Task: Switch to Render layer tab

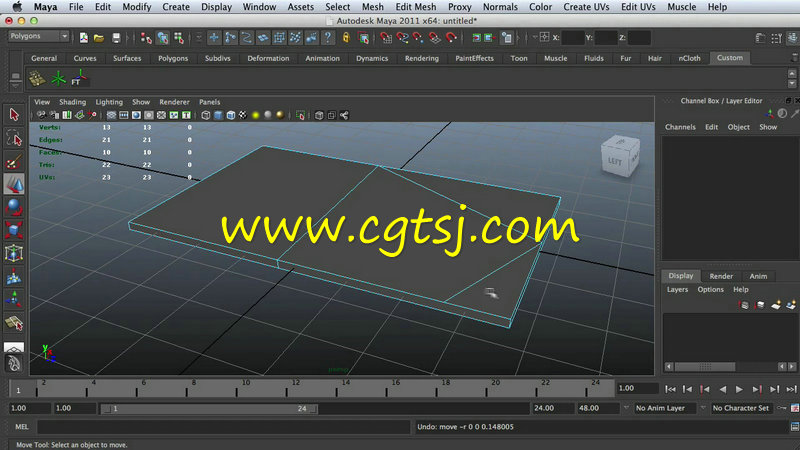Action: (721, 276)
